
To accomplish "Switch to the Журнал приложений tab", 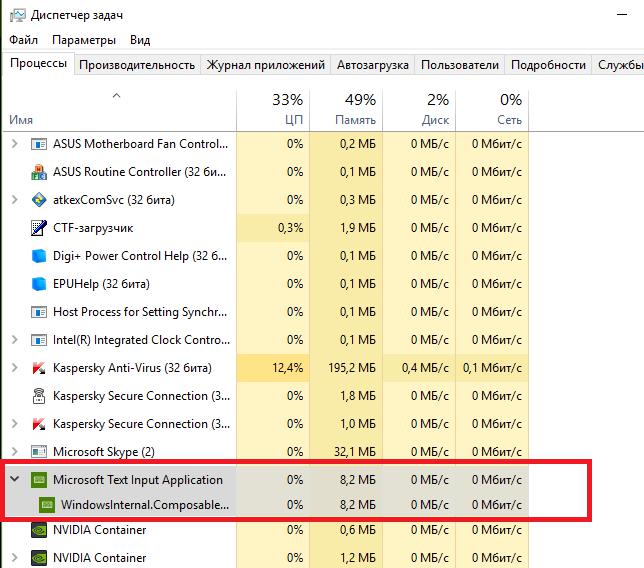I will coord(265,65).
